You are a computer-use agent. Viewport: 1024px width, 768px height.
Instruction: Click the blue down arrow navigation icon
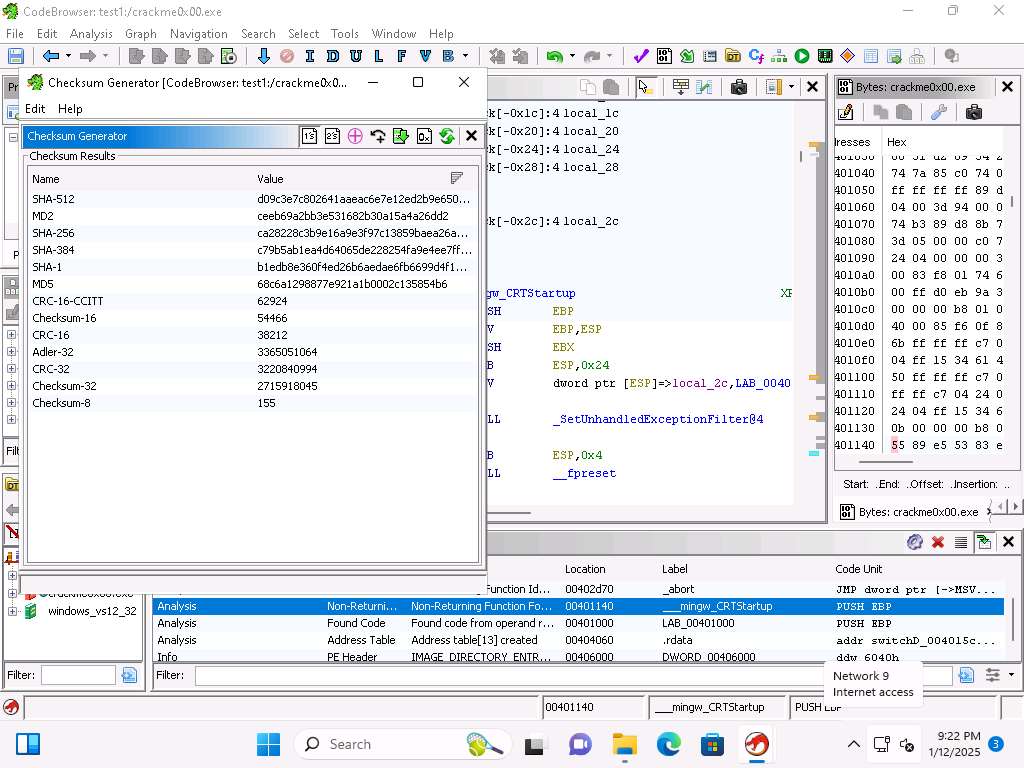pyautogui.click(x=264, y=57)
